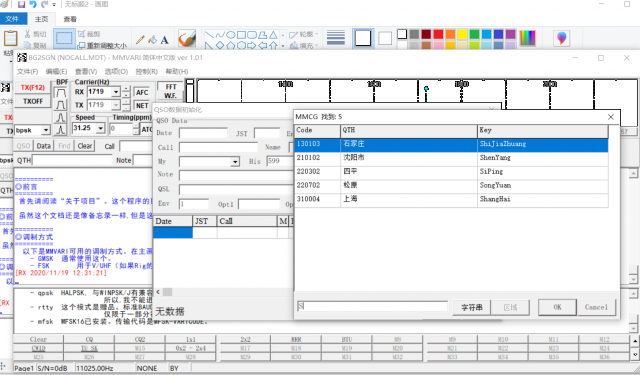Click the CQ macro button

(89, 339)
